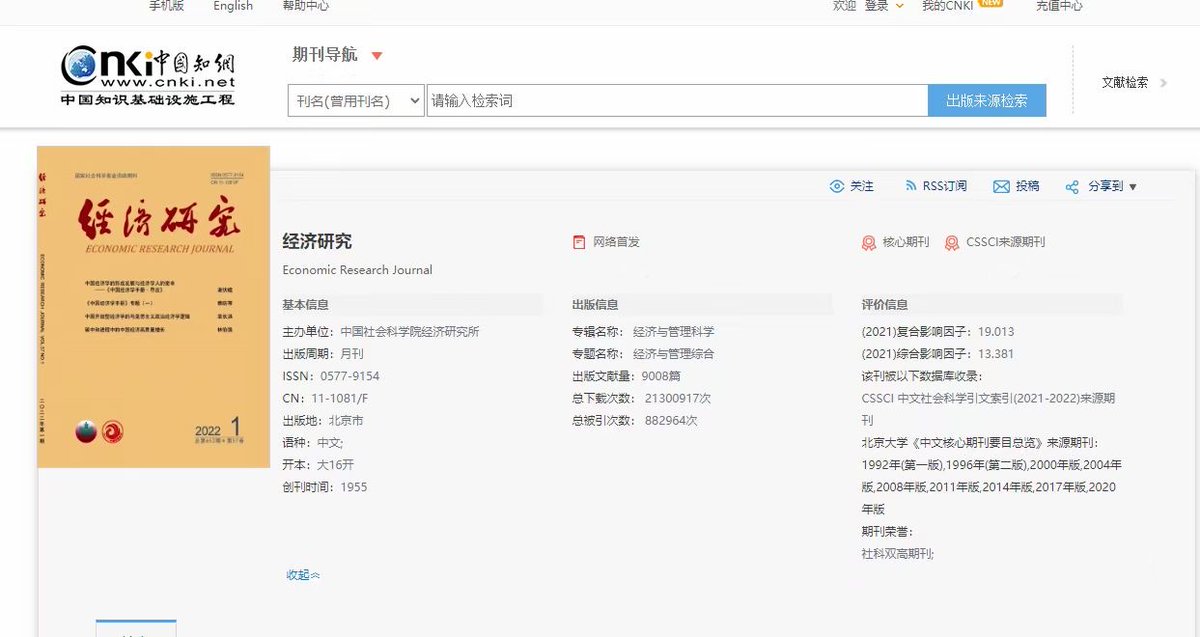Click the 登录 link
The height and width of the screenshot is (637, 1200).
click(x=877, y=6)
